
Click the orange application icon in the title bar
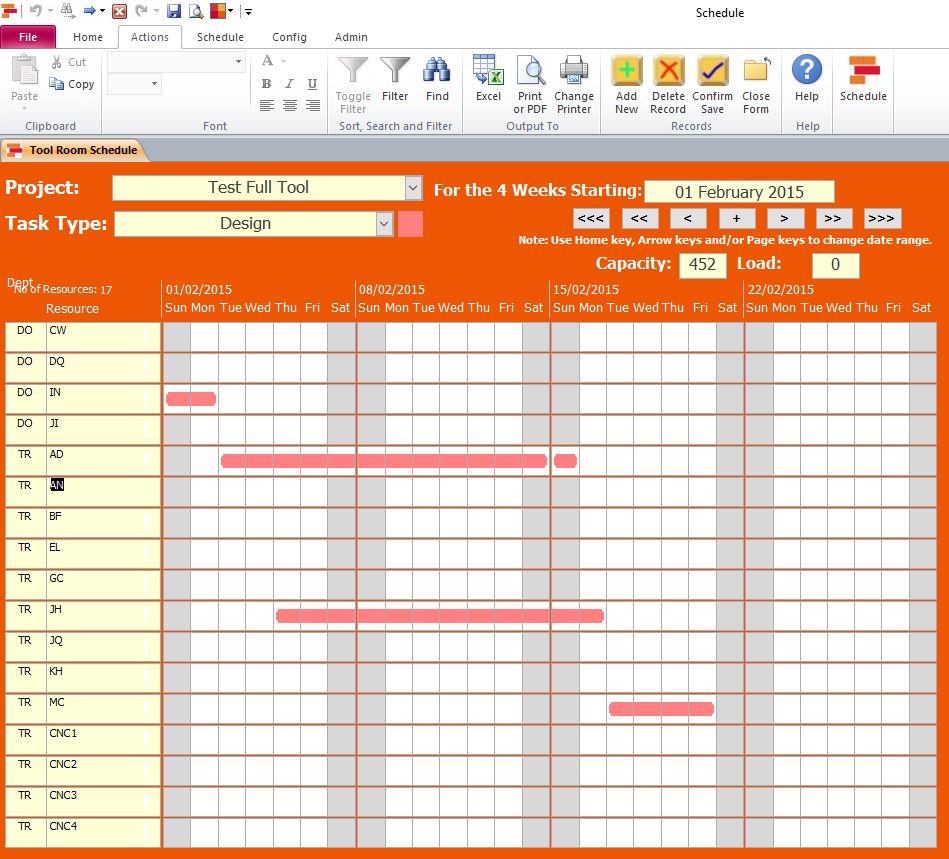click(x=9, y=11)
